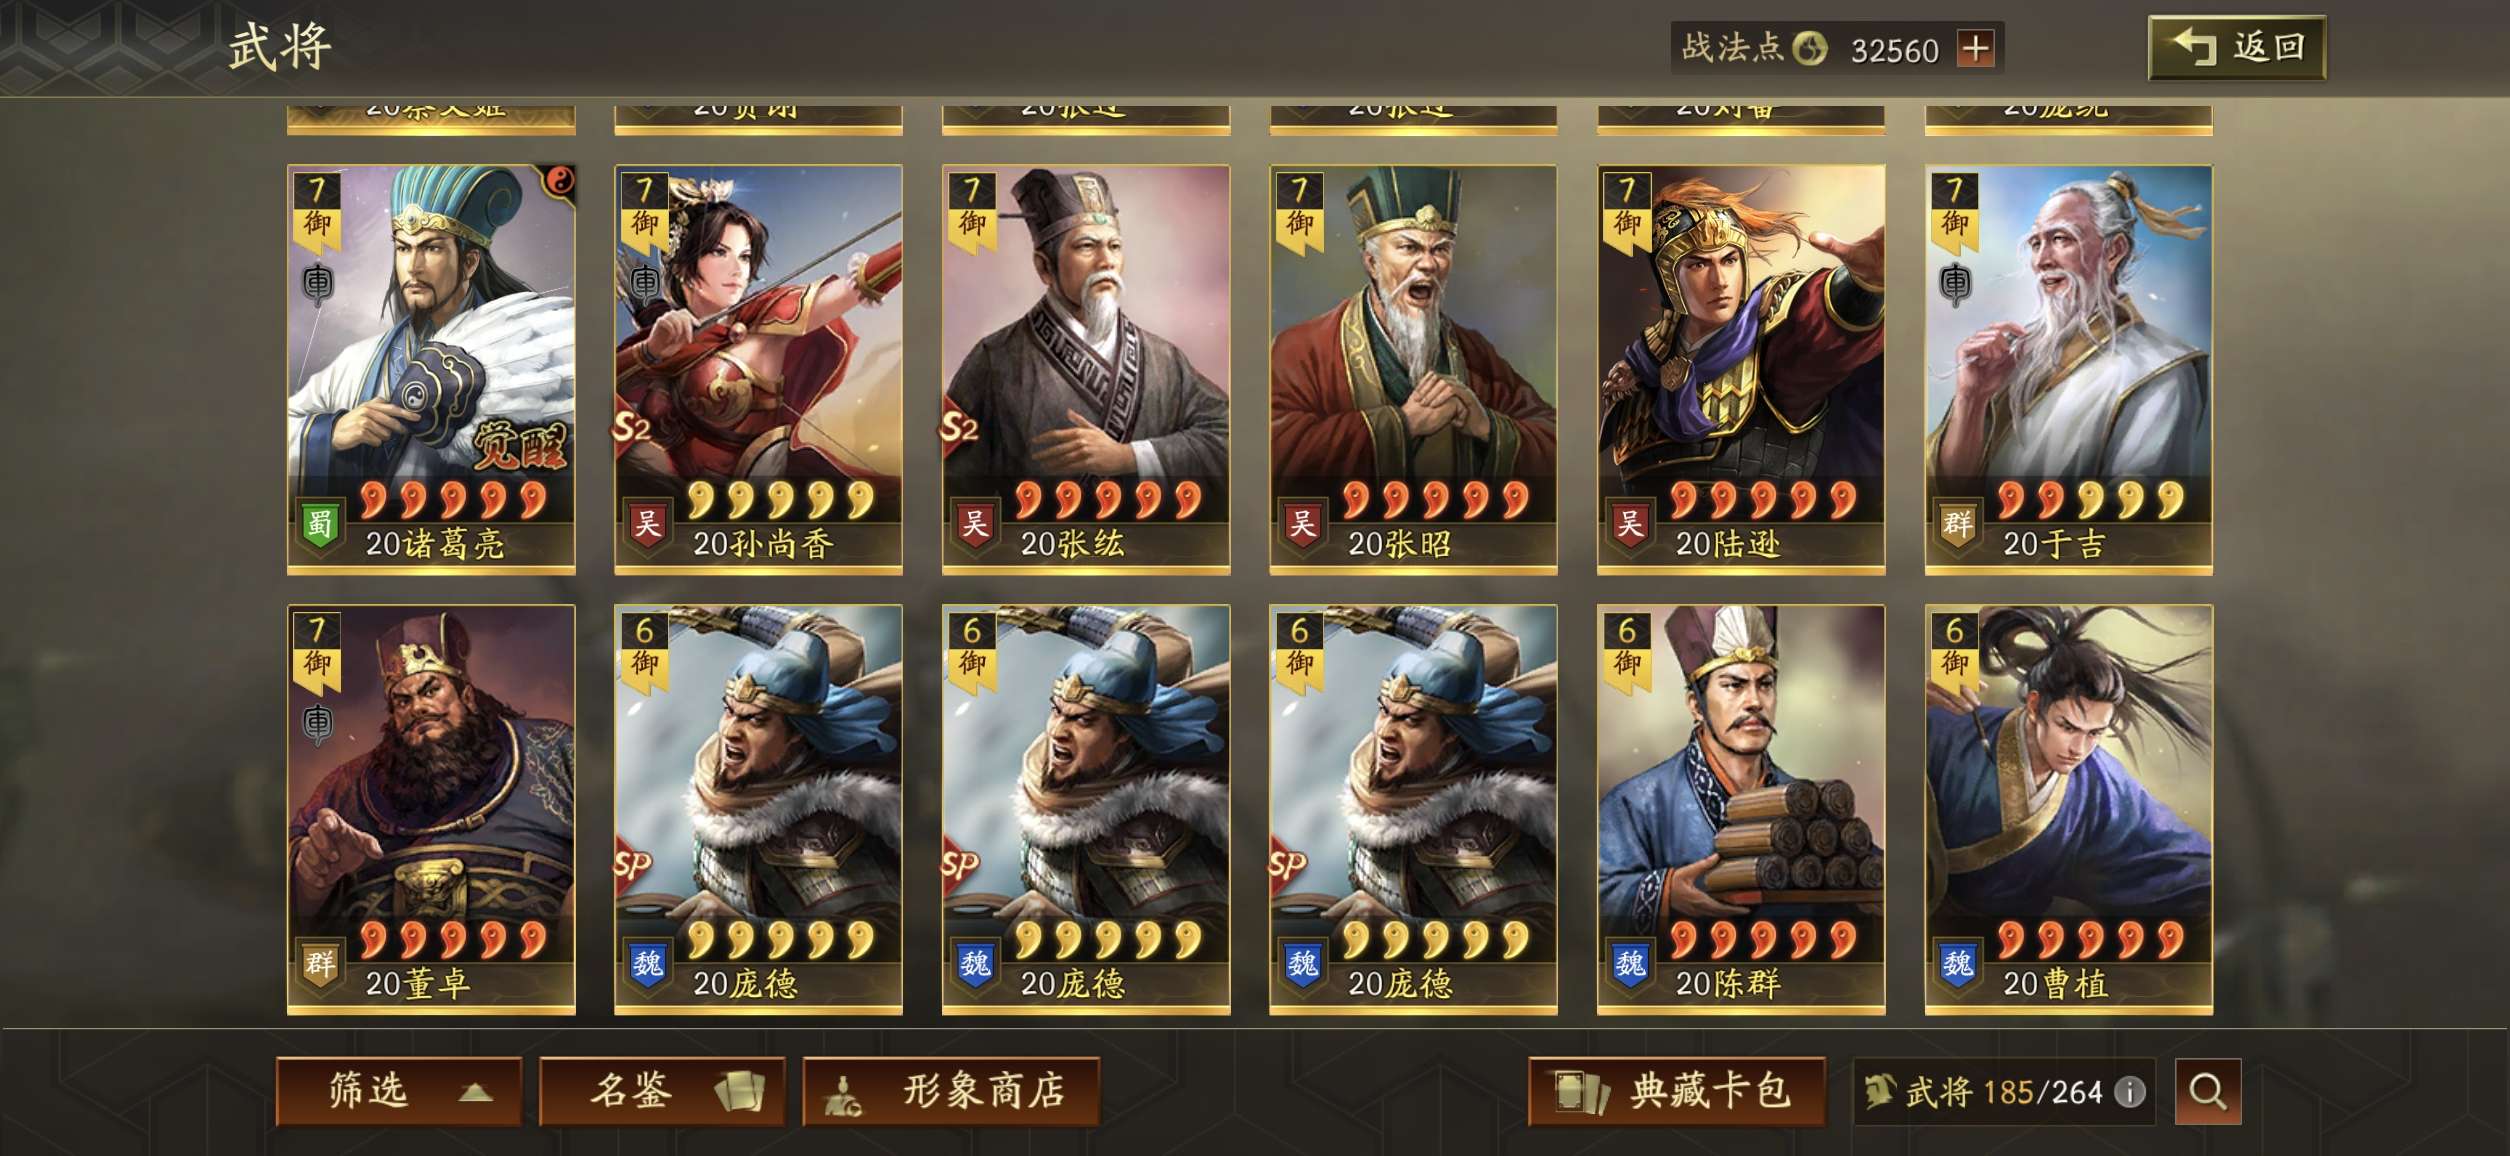Expand the 筛选 filter dropdown
Viewport: 2510px width, 1156px height.
tap(399, 1091)
